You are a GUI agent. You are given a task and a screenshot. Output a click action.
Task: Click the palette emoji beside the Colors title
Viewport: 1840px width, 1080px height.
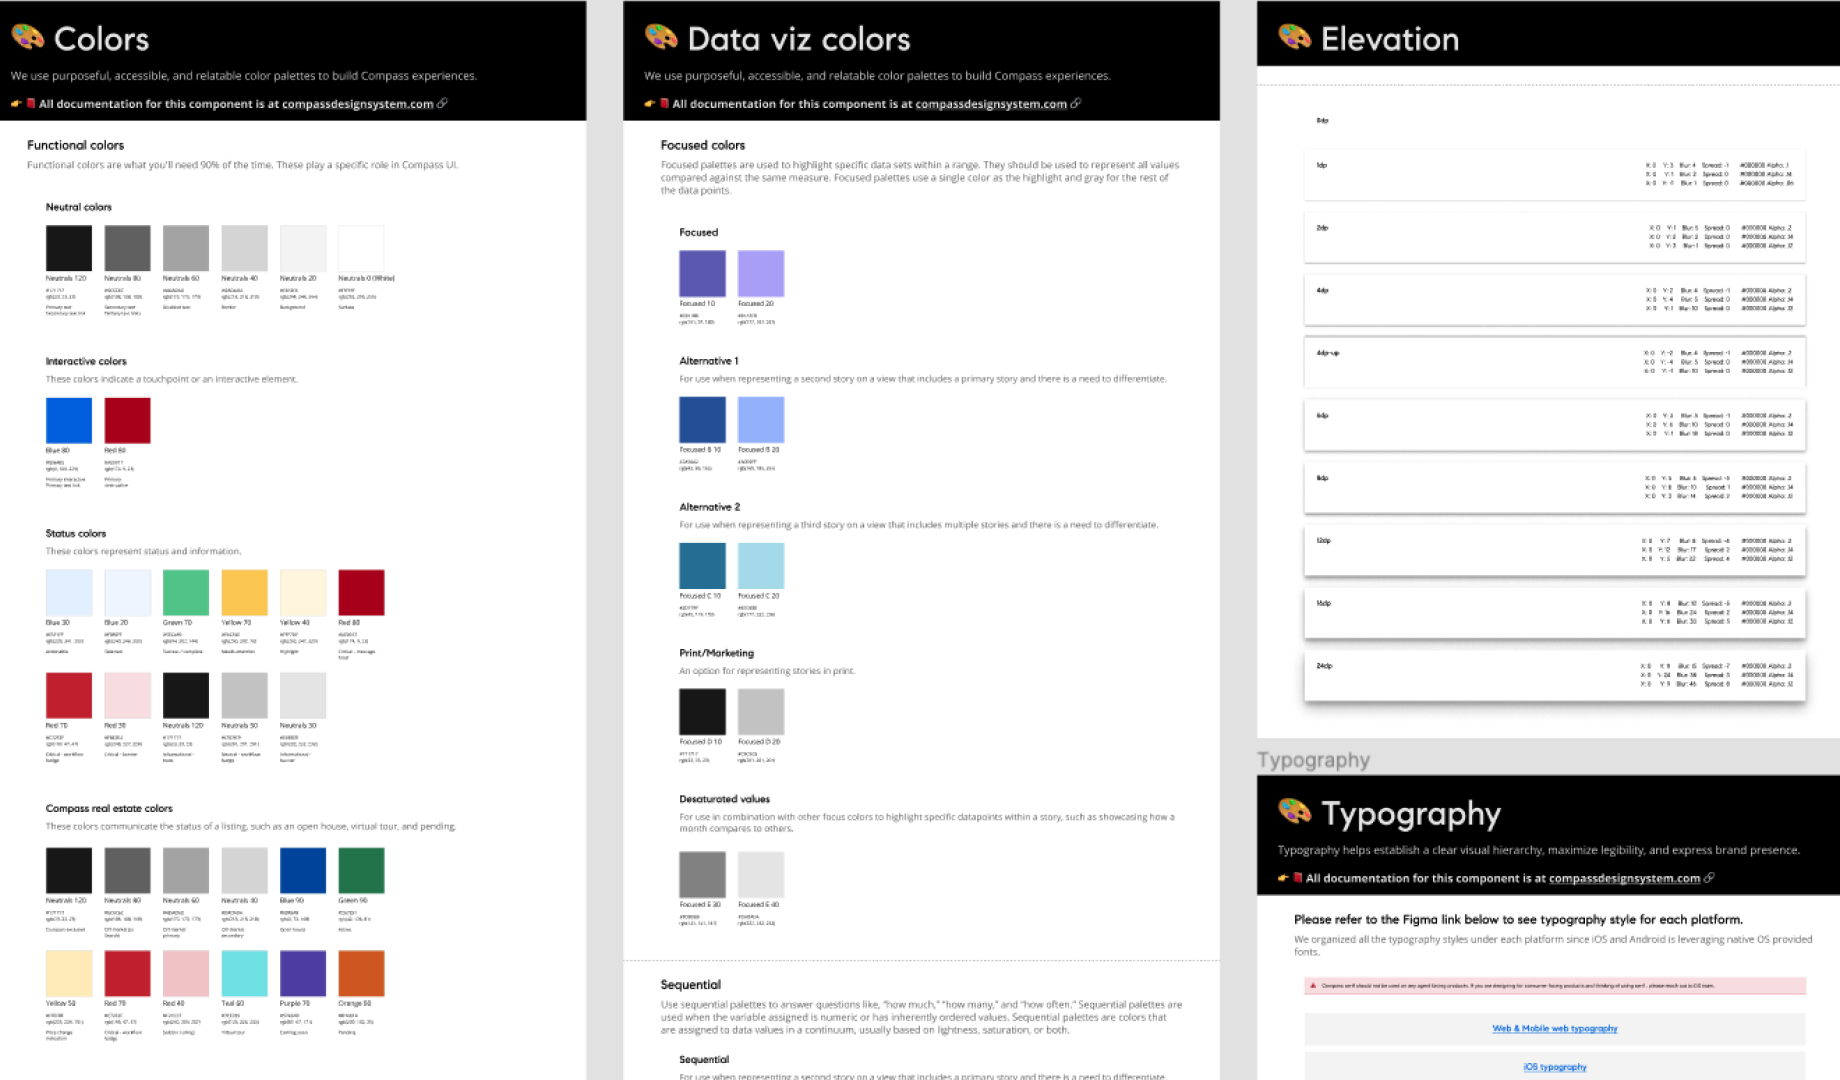28,38
